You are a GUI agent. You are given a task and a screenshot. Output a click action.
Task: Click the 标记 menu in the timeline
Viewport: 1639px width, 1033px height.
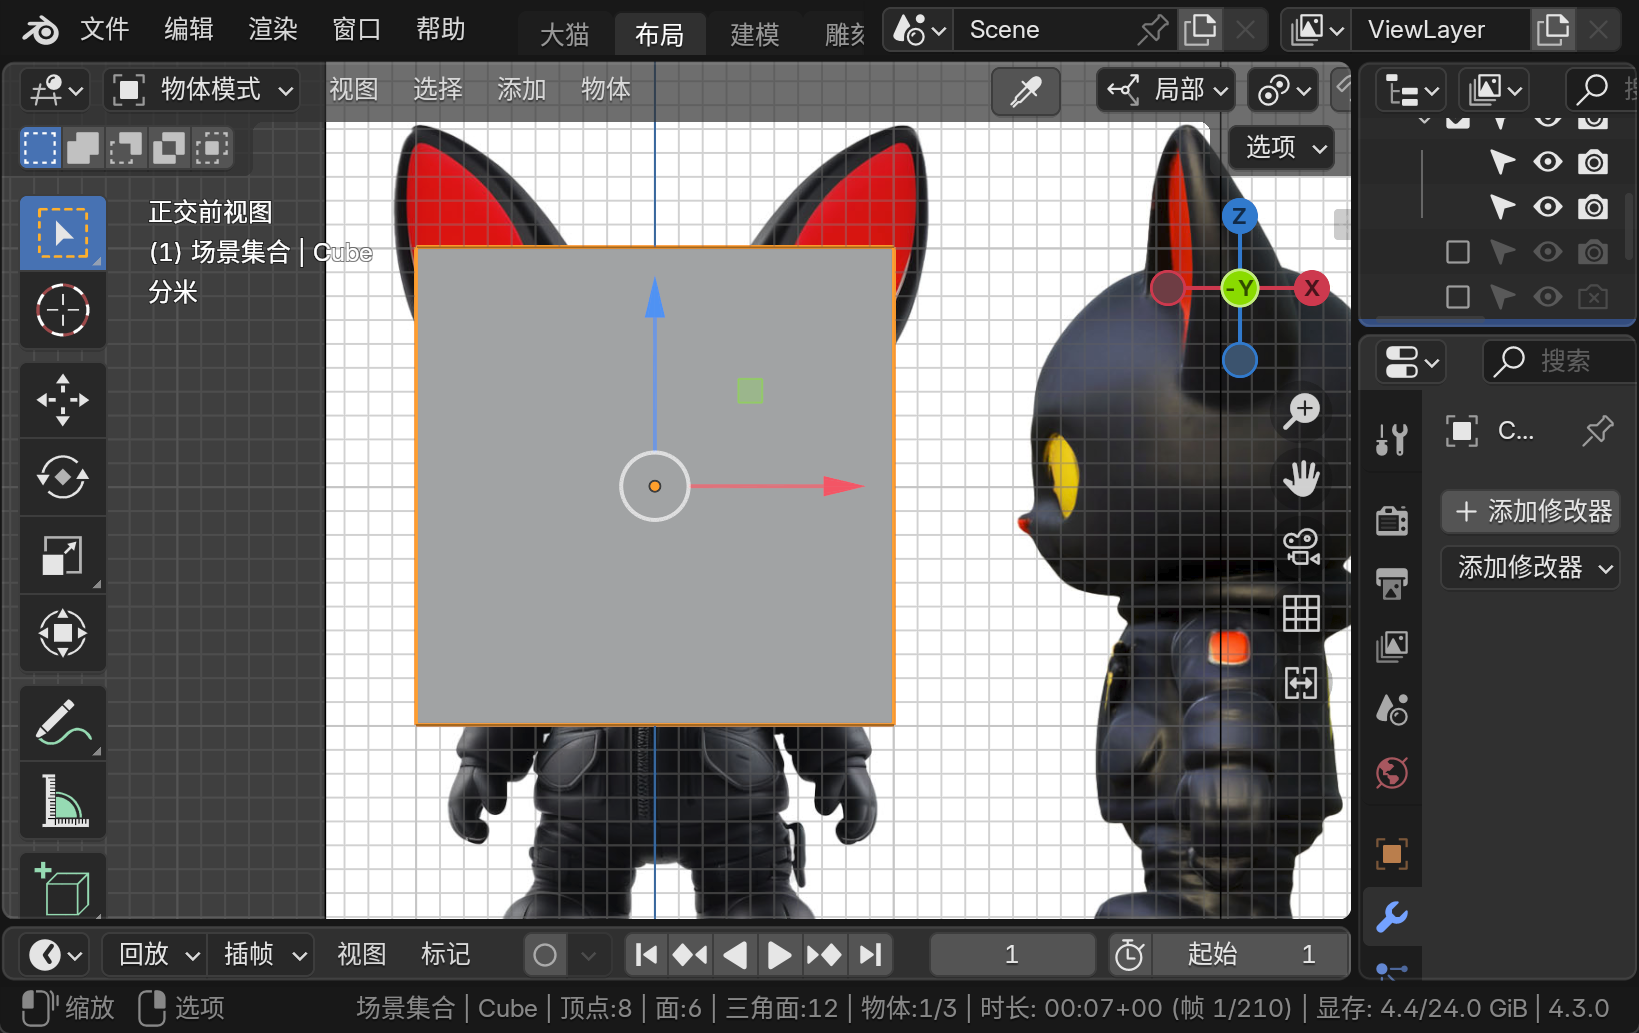[x=446, y=955]
